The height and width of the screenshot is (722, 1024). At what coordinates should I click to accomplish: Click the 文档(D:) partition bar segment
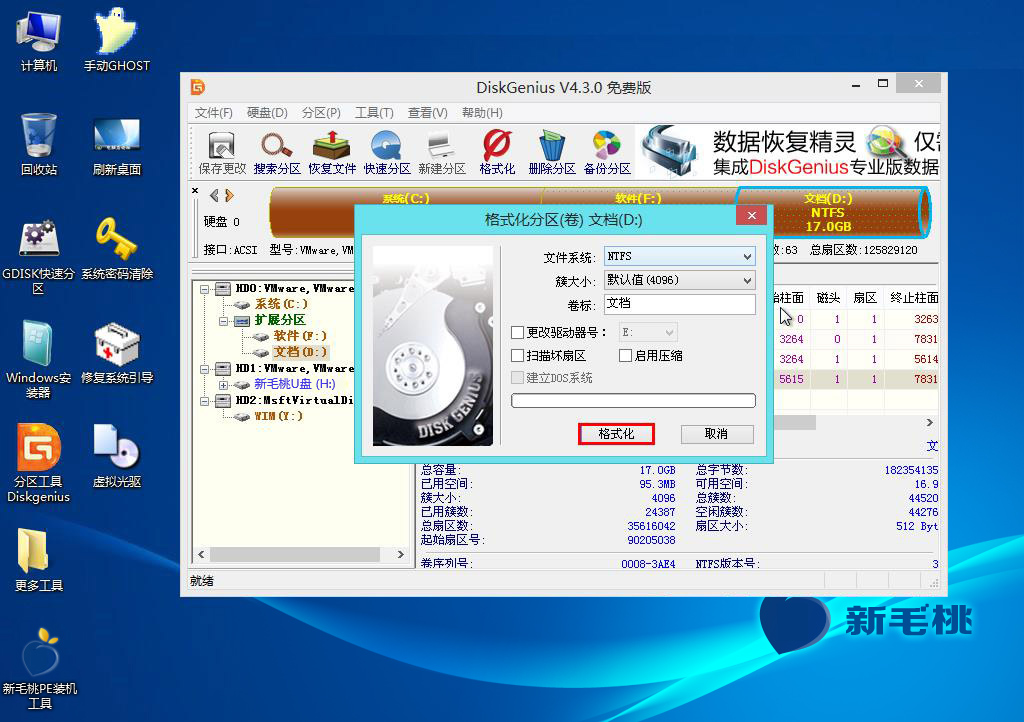[x=831, y=212]
